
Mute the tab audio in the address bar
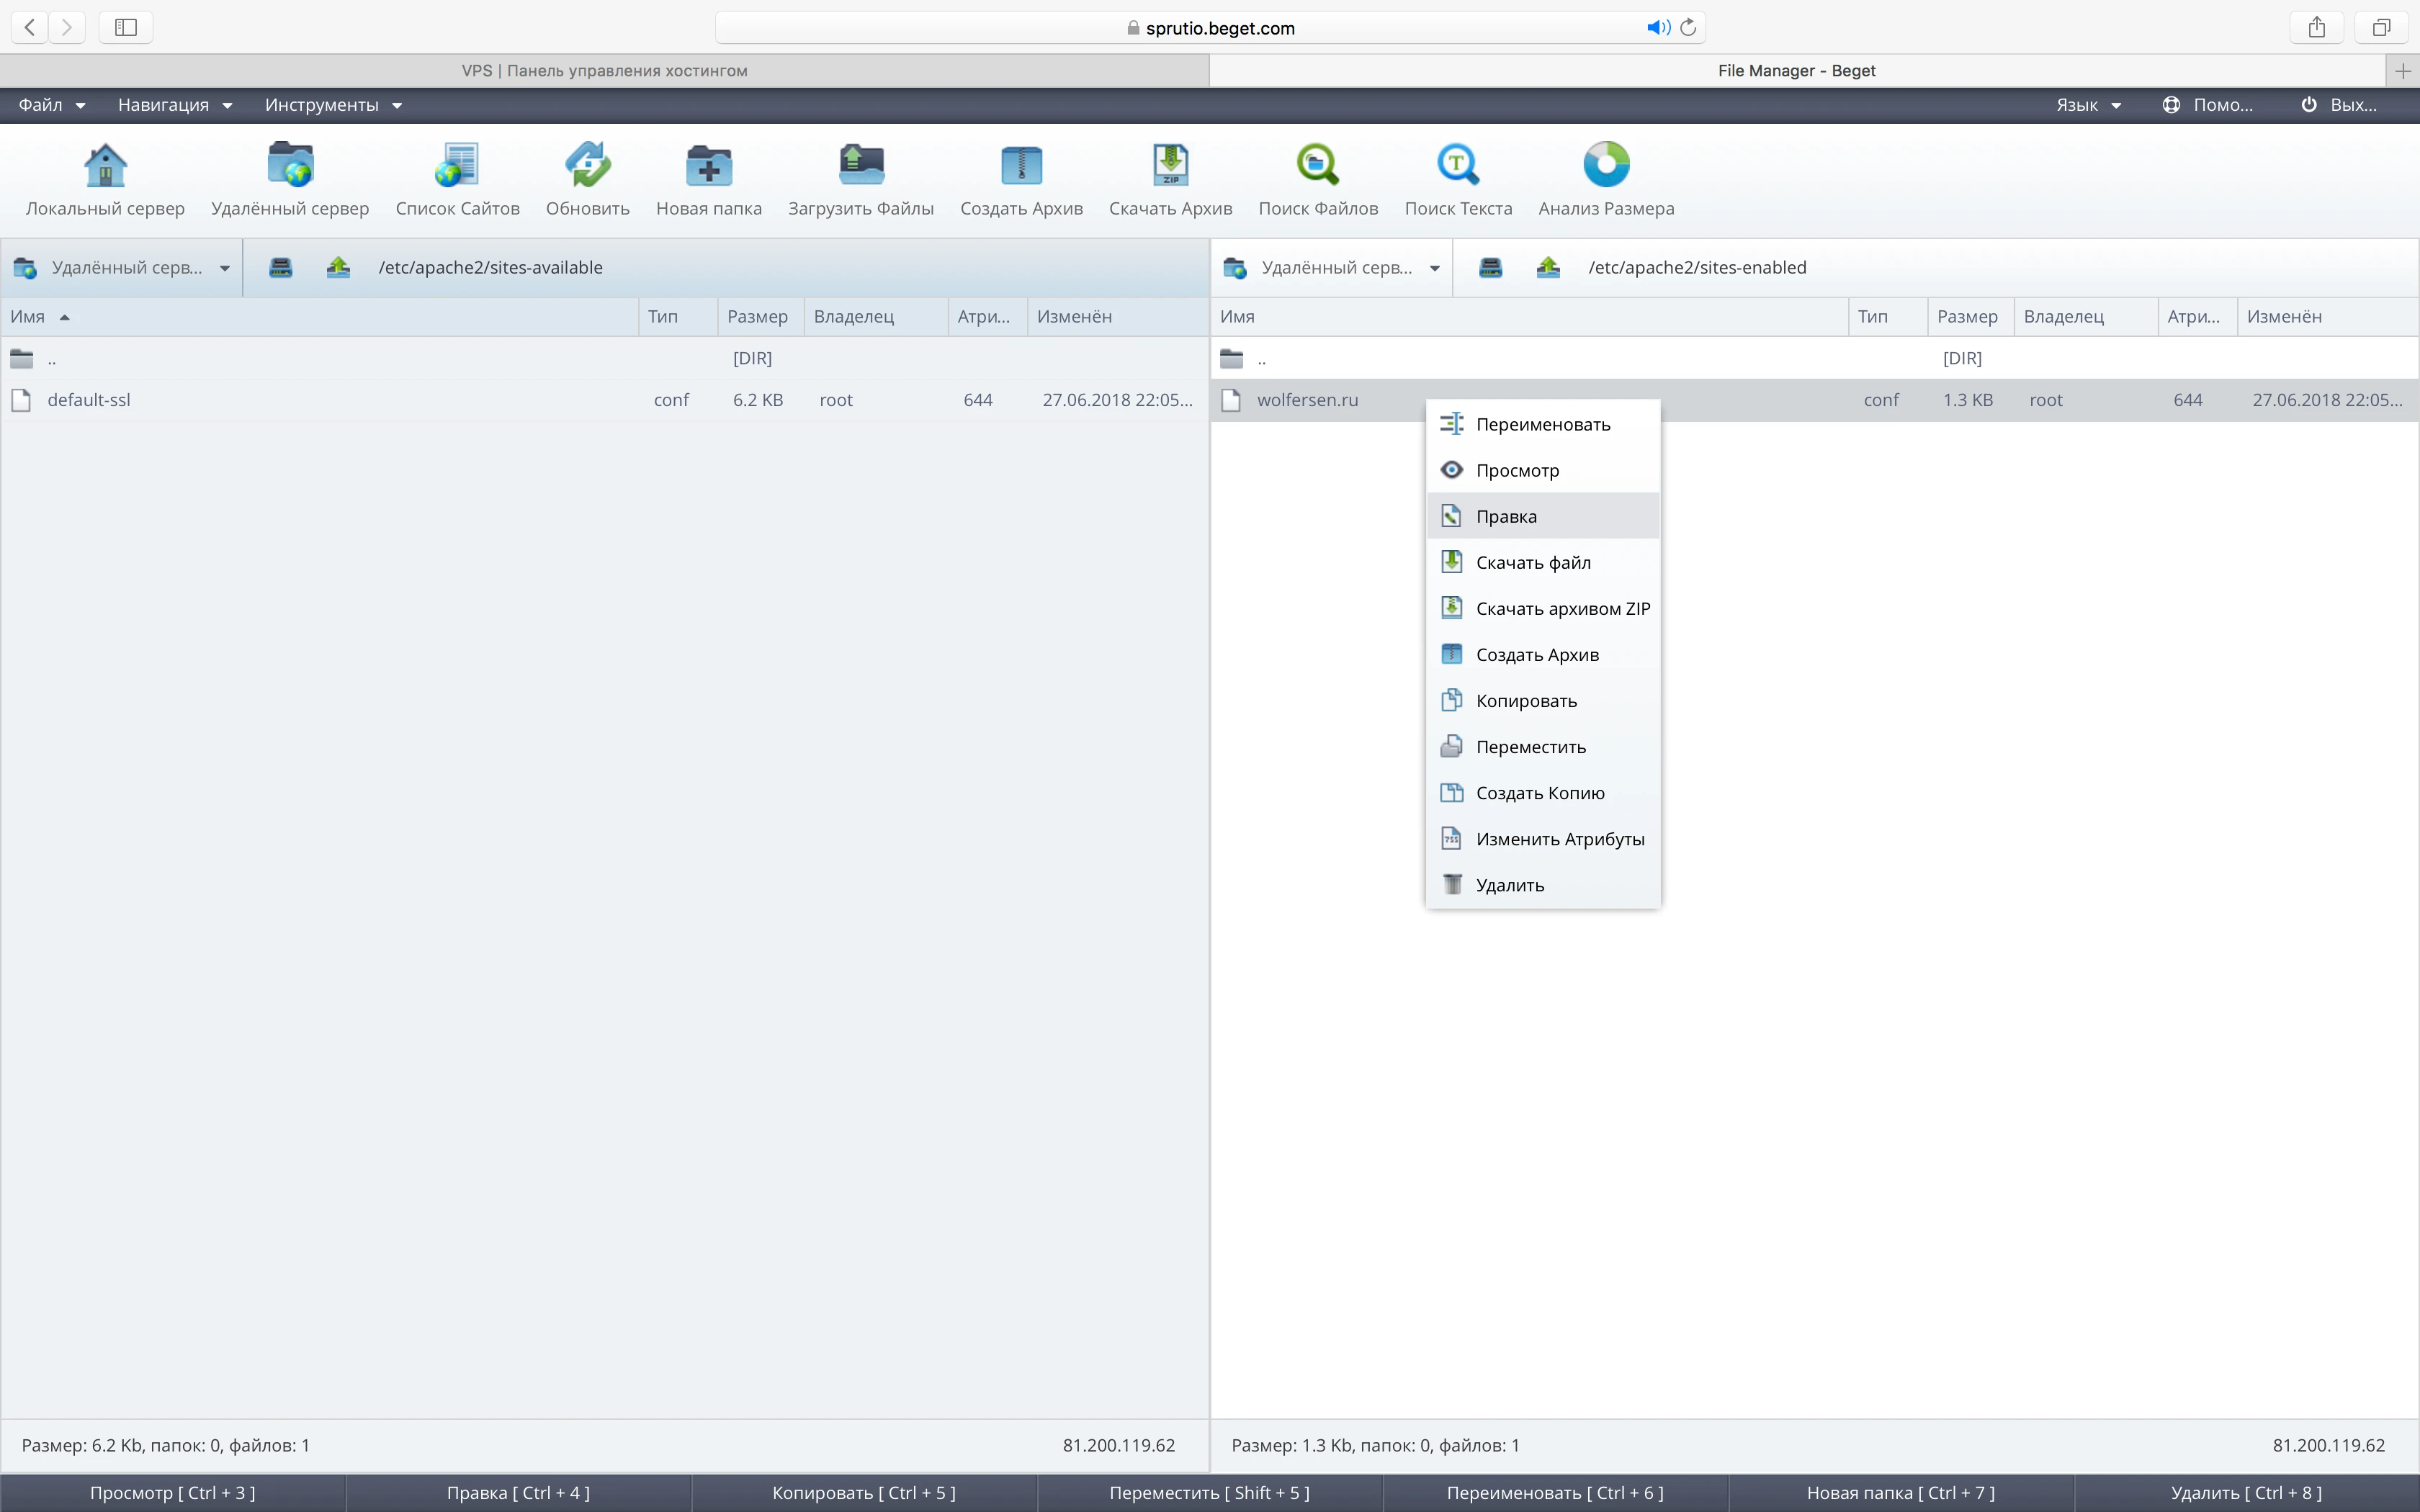1657,28
